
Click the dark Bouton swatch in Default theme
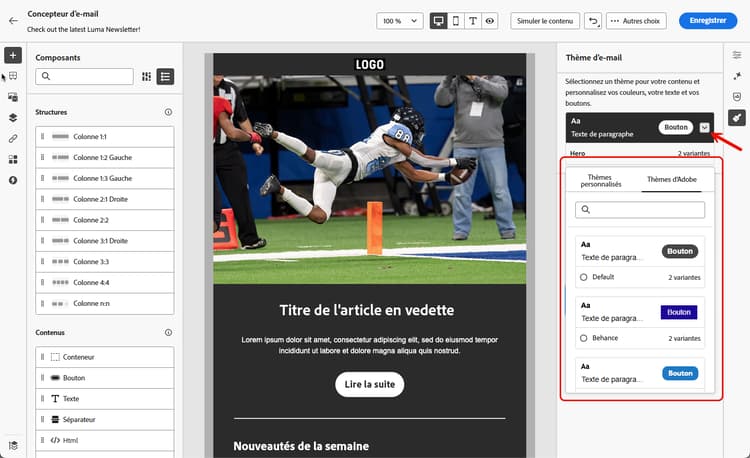click(680, 251)
